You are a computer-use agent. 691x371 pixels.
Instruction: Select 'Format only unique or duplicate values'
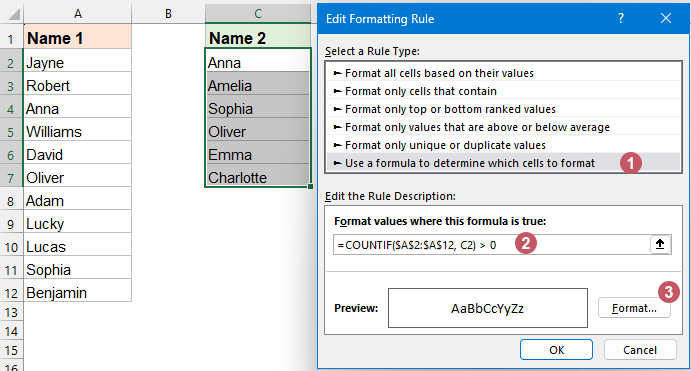pos(503,145)
